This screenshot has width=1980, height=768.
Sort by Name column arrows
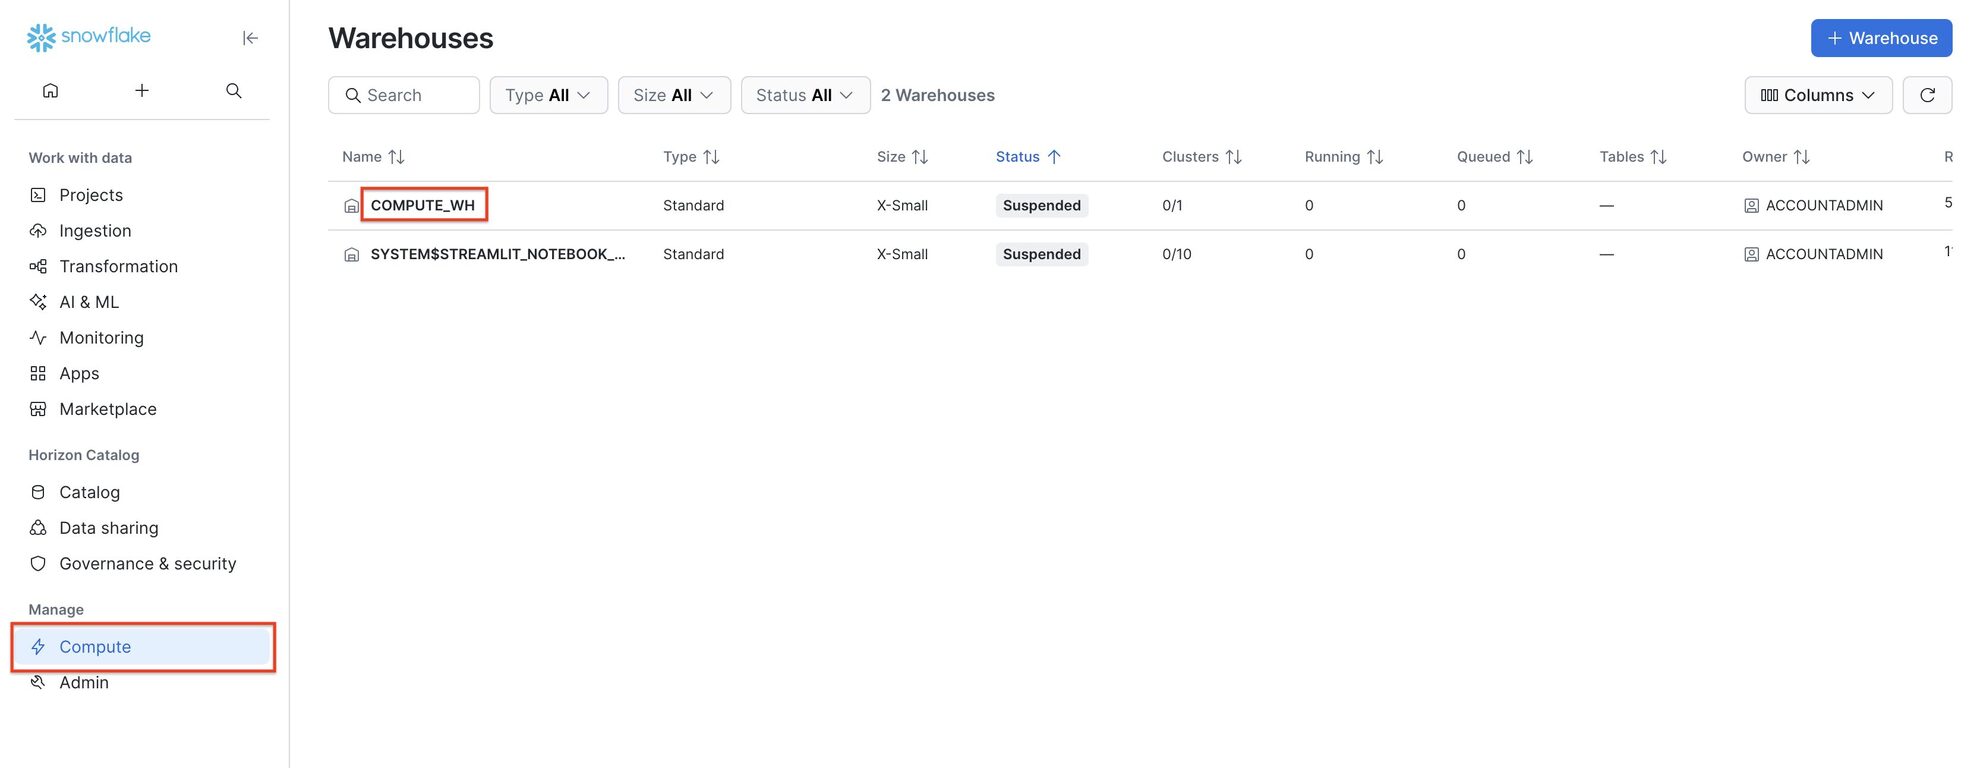396,157
